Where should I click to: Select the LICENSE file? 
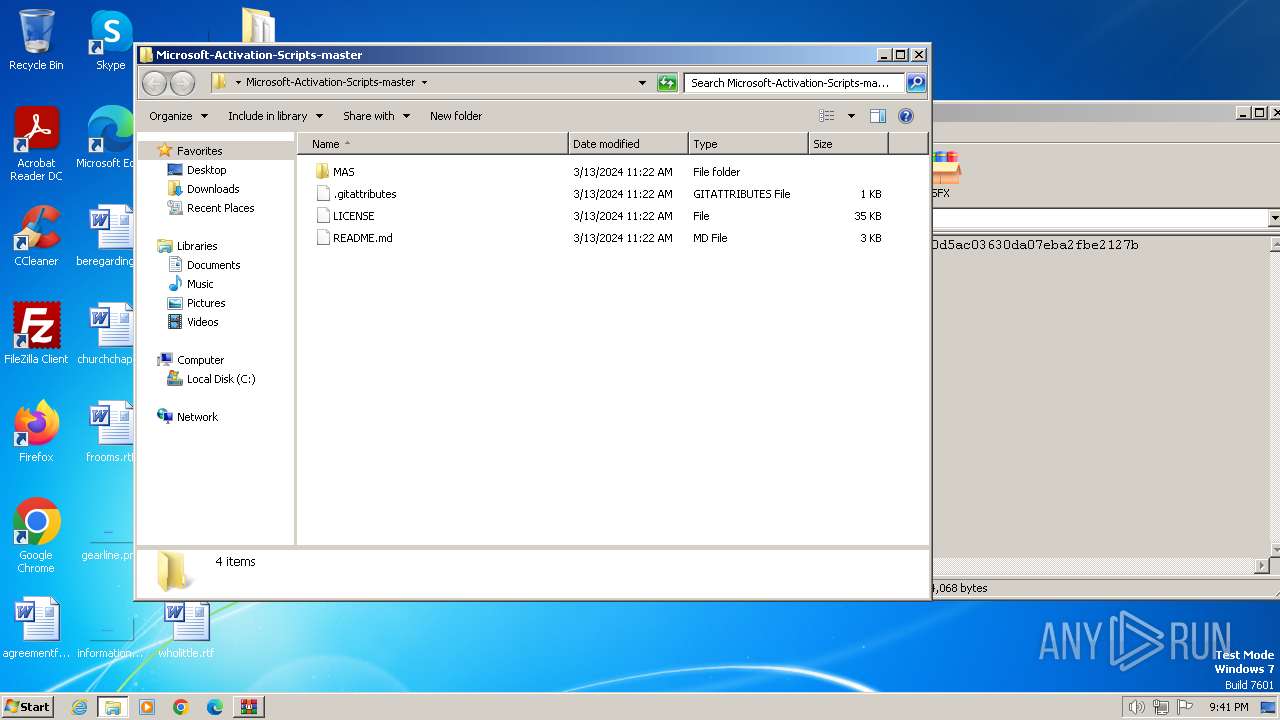point(344,216)
